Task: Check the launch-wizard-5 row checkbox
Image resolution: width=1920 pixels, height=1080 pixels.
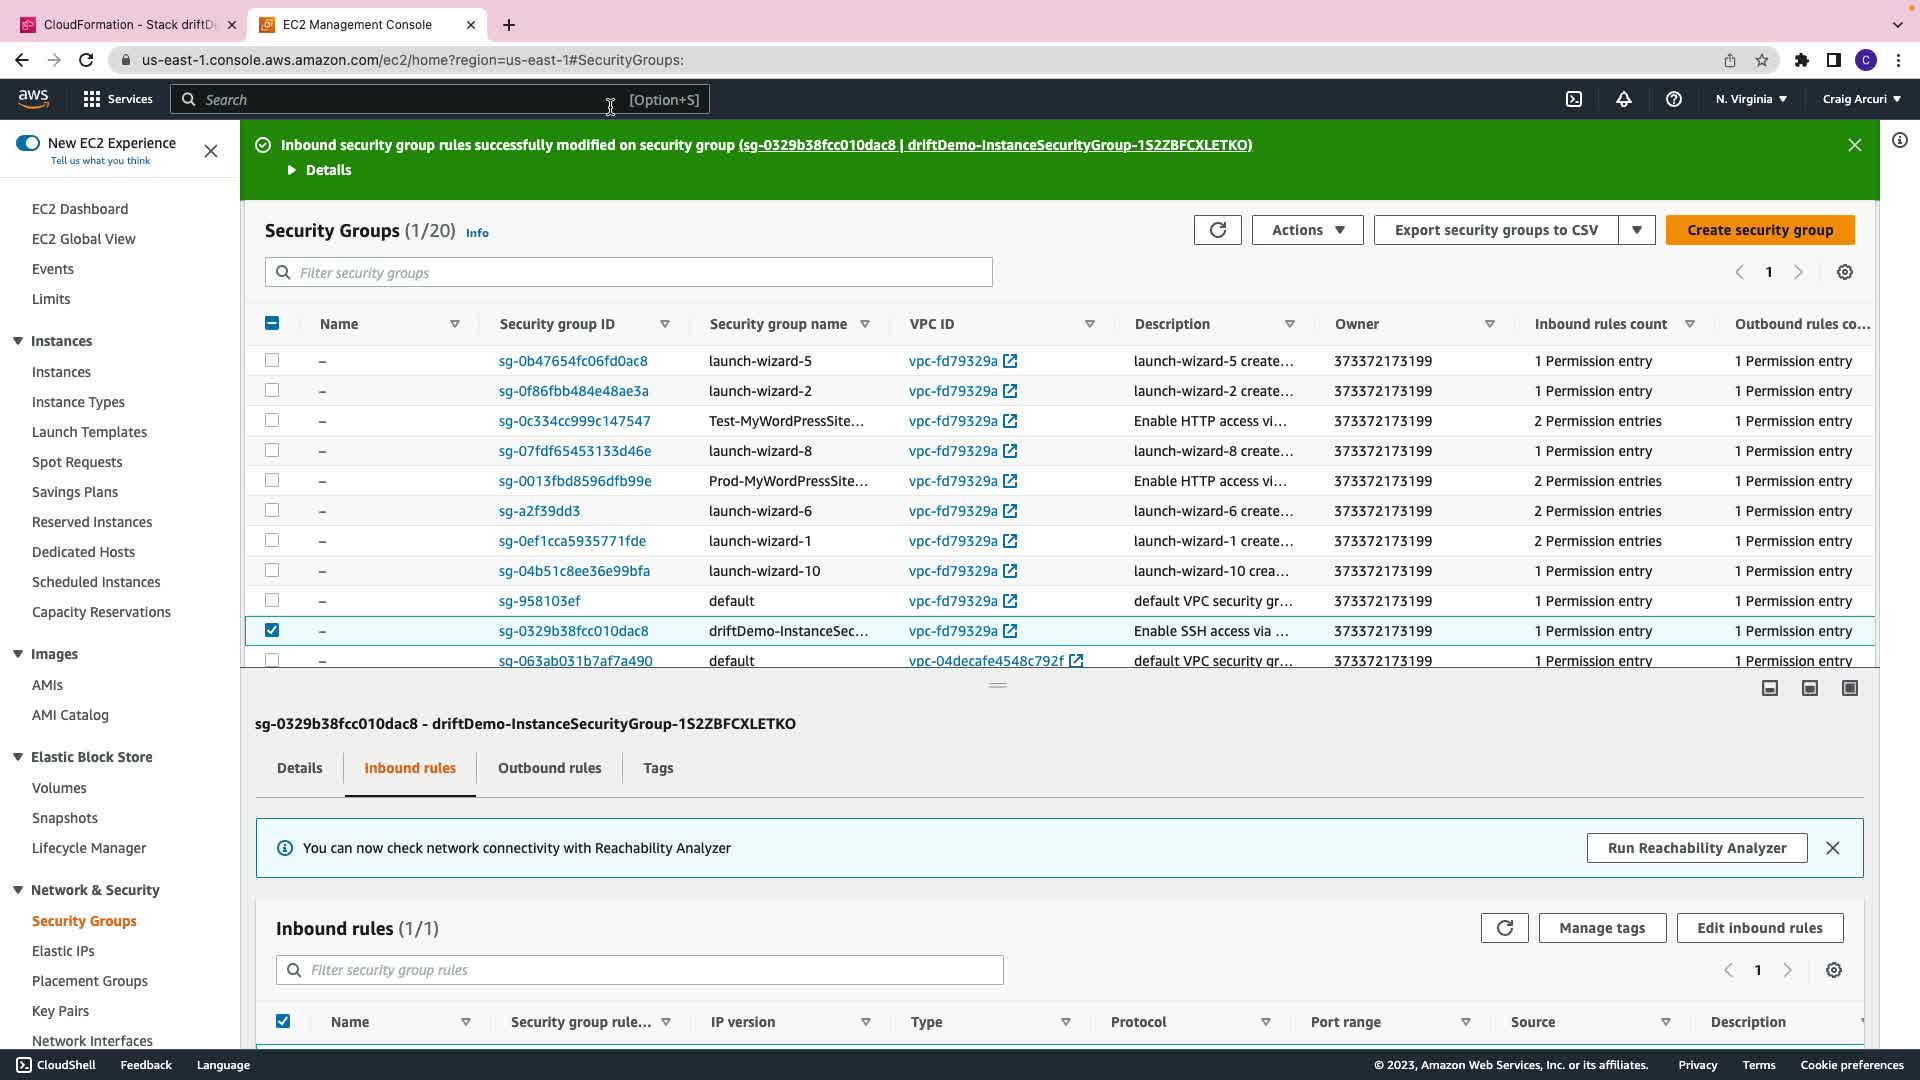Action: (272, 360)
